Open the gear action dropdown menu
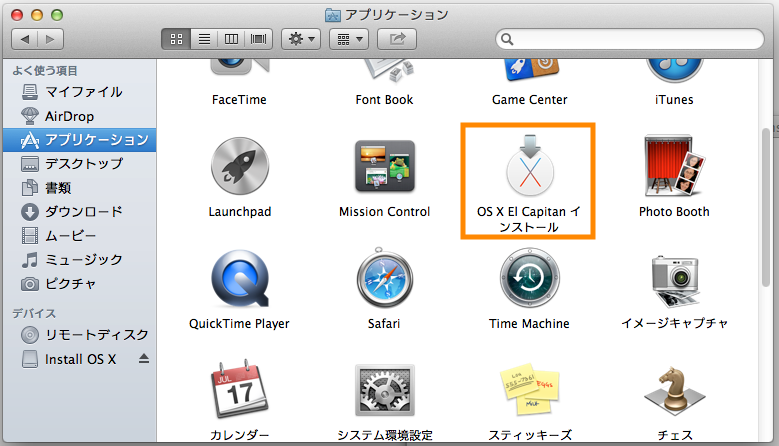The width and height of the screenshot is (779, 446). click(301, 39)
